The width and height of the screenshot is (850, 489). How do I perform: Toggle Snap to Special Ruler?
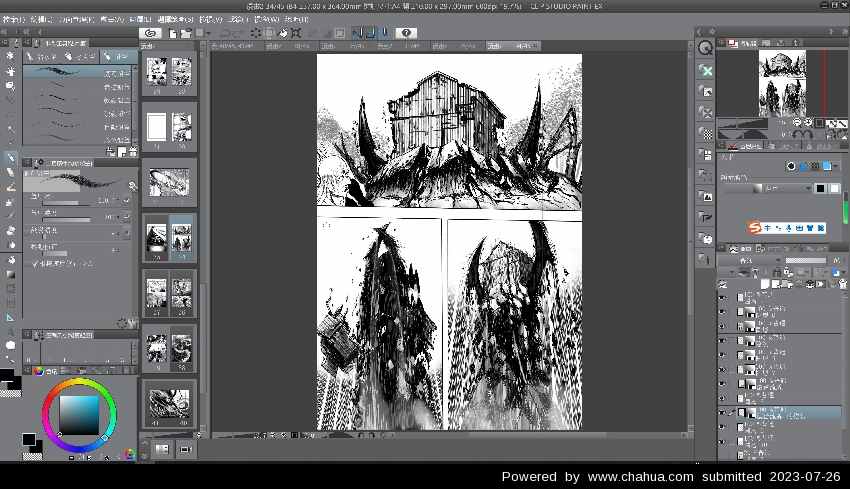pos(371,33)
